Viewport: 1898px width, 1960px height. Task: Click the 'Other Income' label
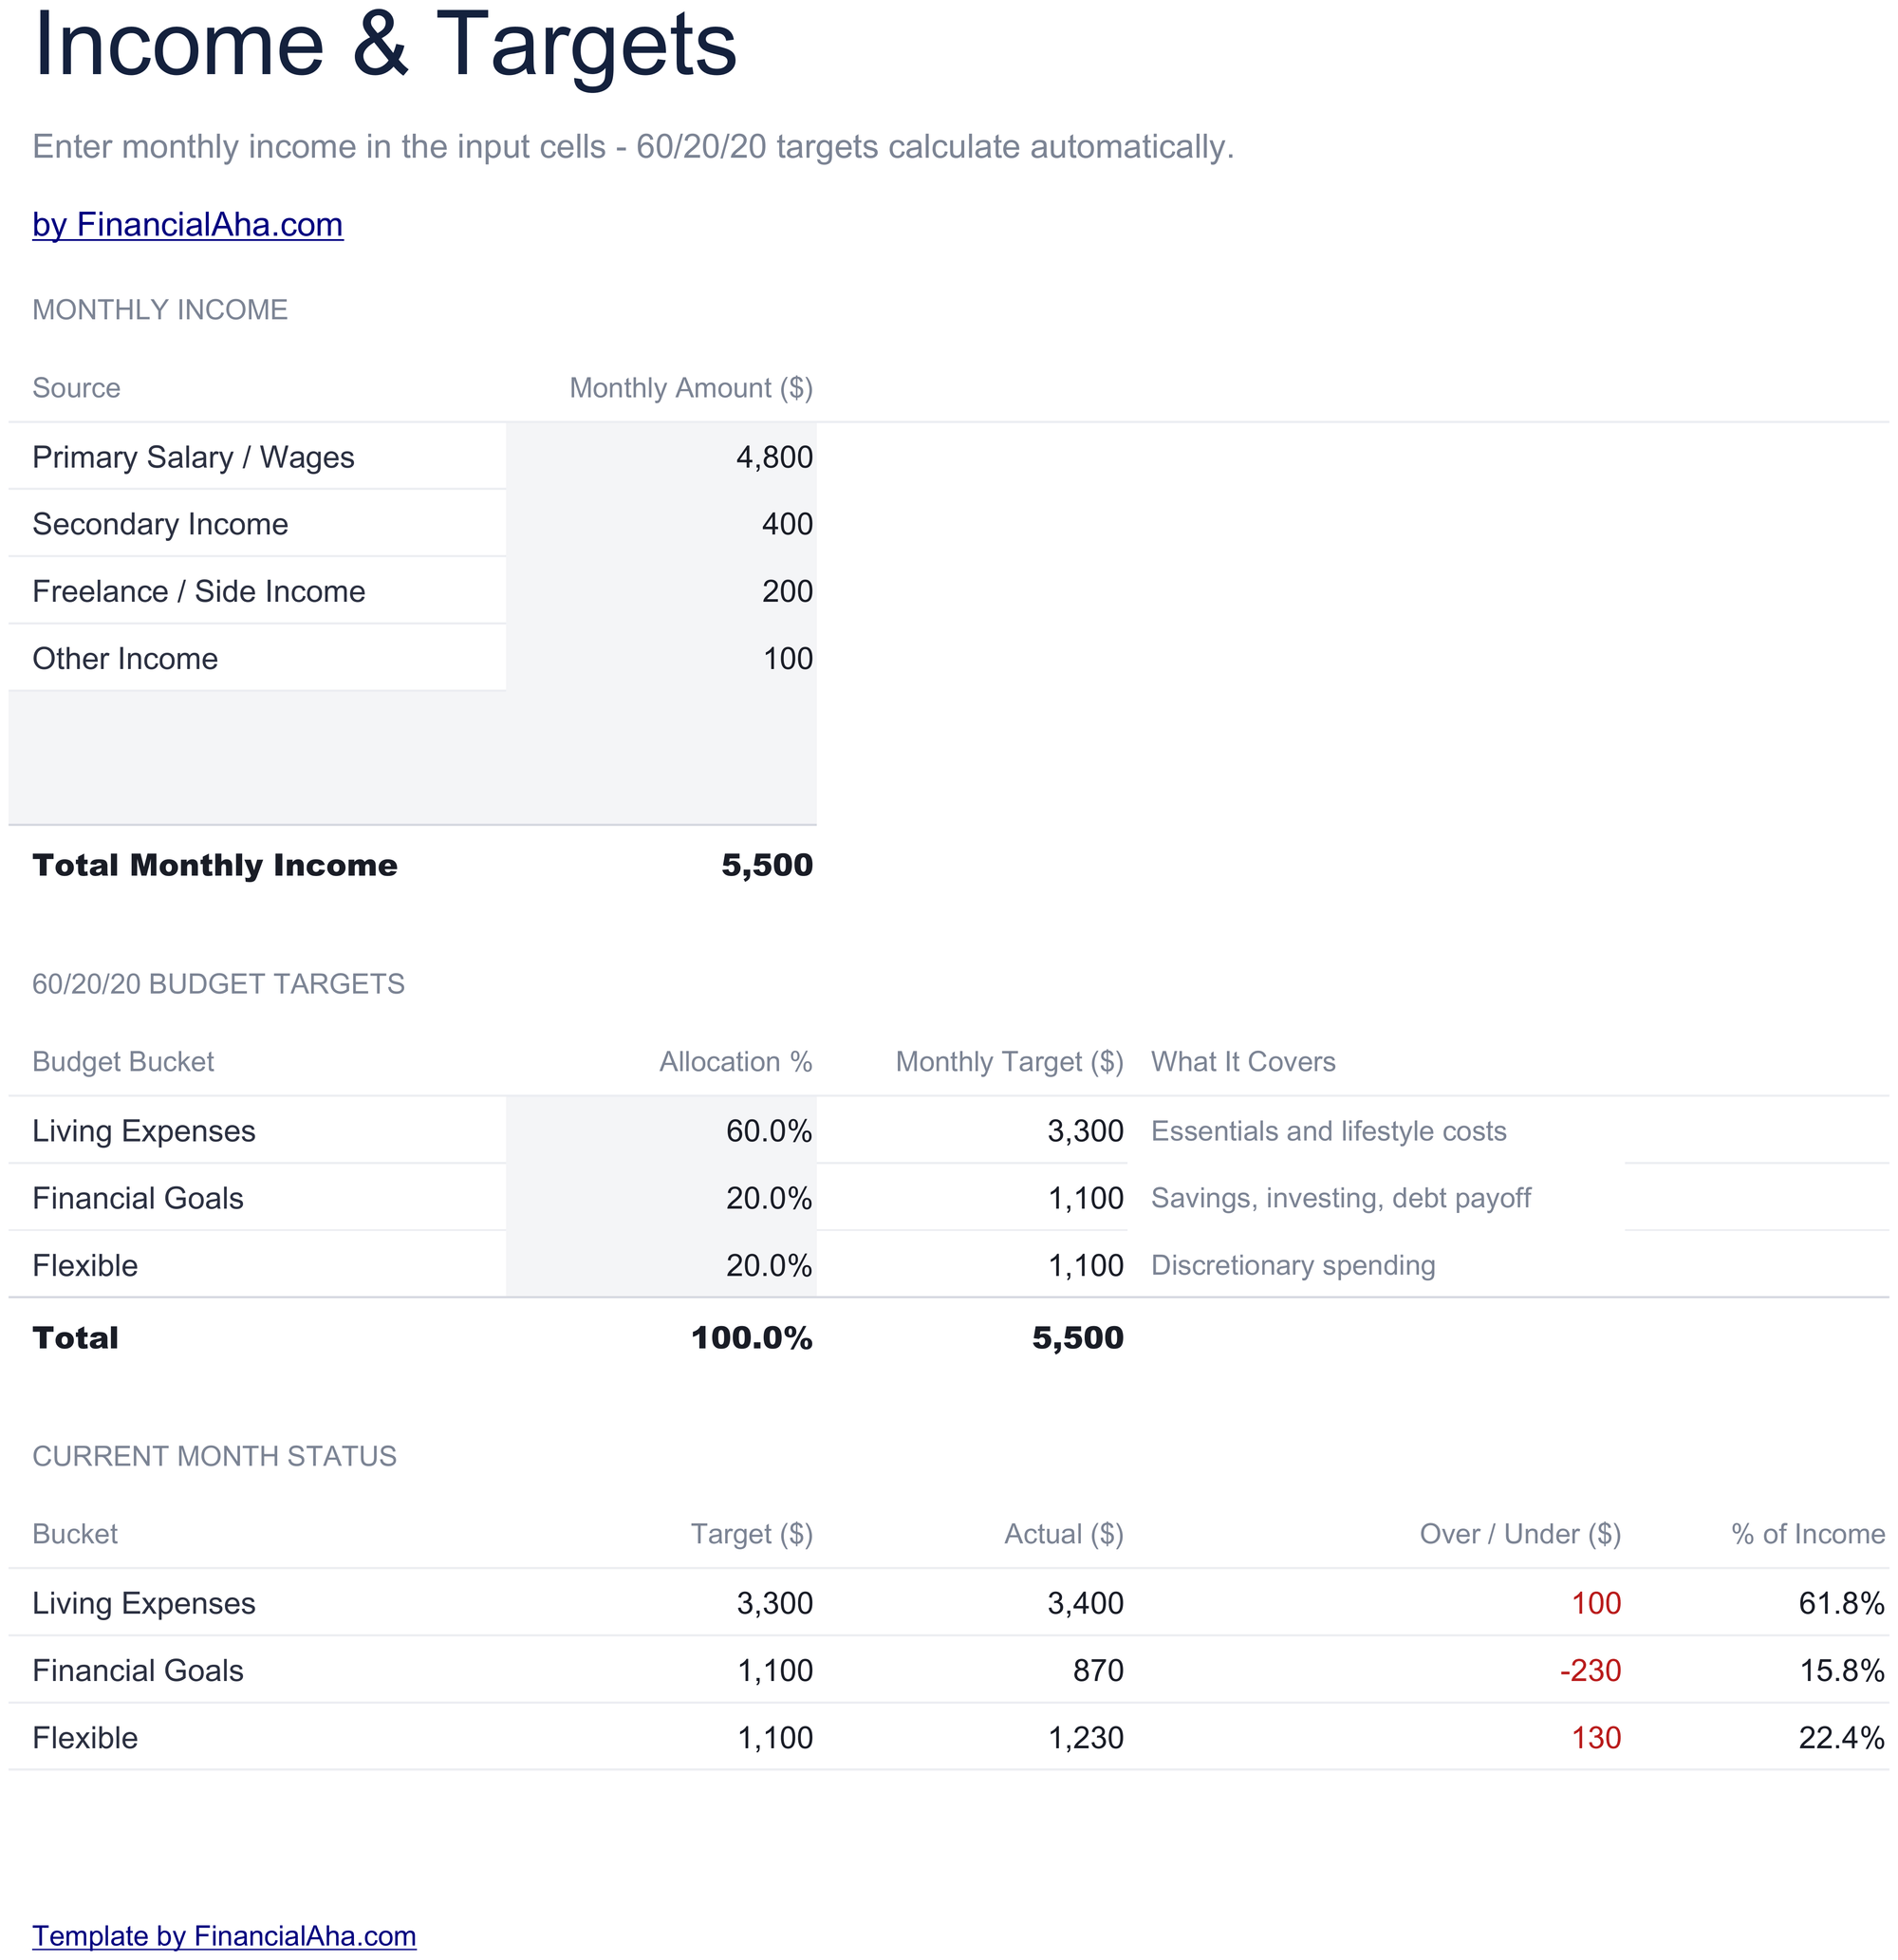[125, 658]
